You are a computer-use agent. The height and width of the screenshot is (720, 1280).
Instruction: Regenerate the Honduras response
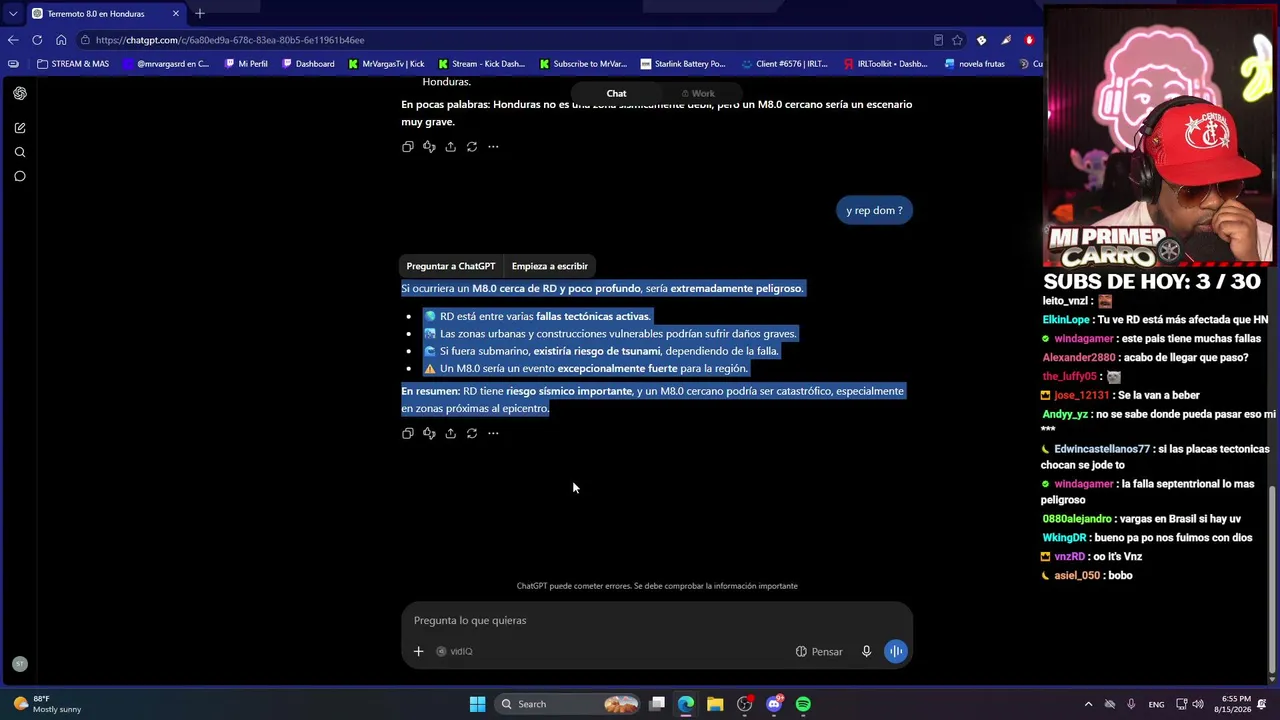(472, 147)
